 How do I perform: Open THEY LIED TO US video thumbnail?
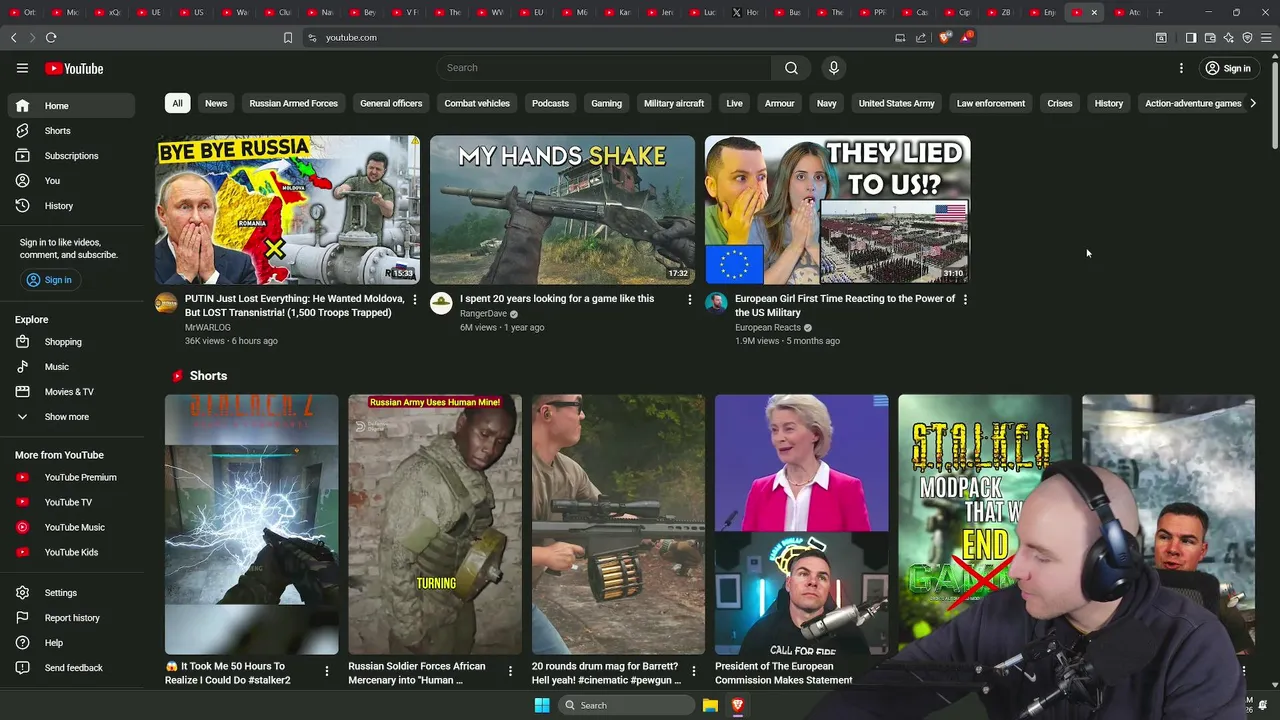[837, 210]
